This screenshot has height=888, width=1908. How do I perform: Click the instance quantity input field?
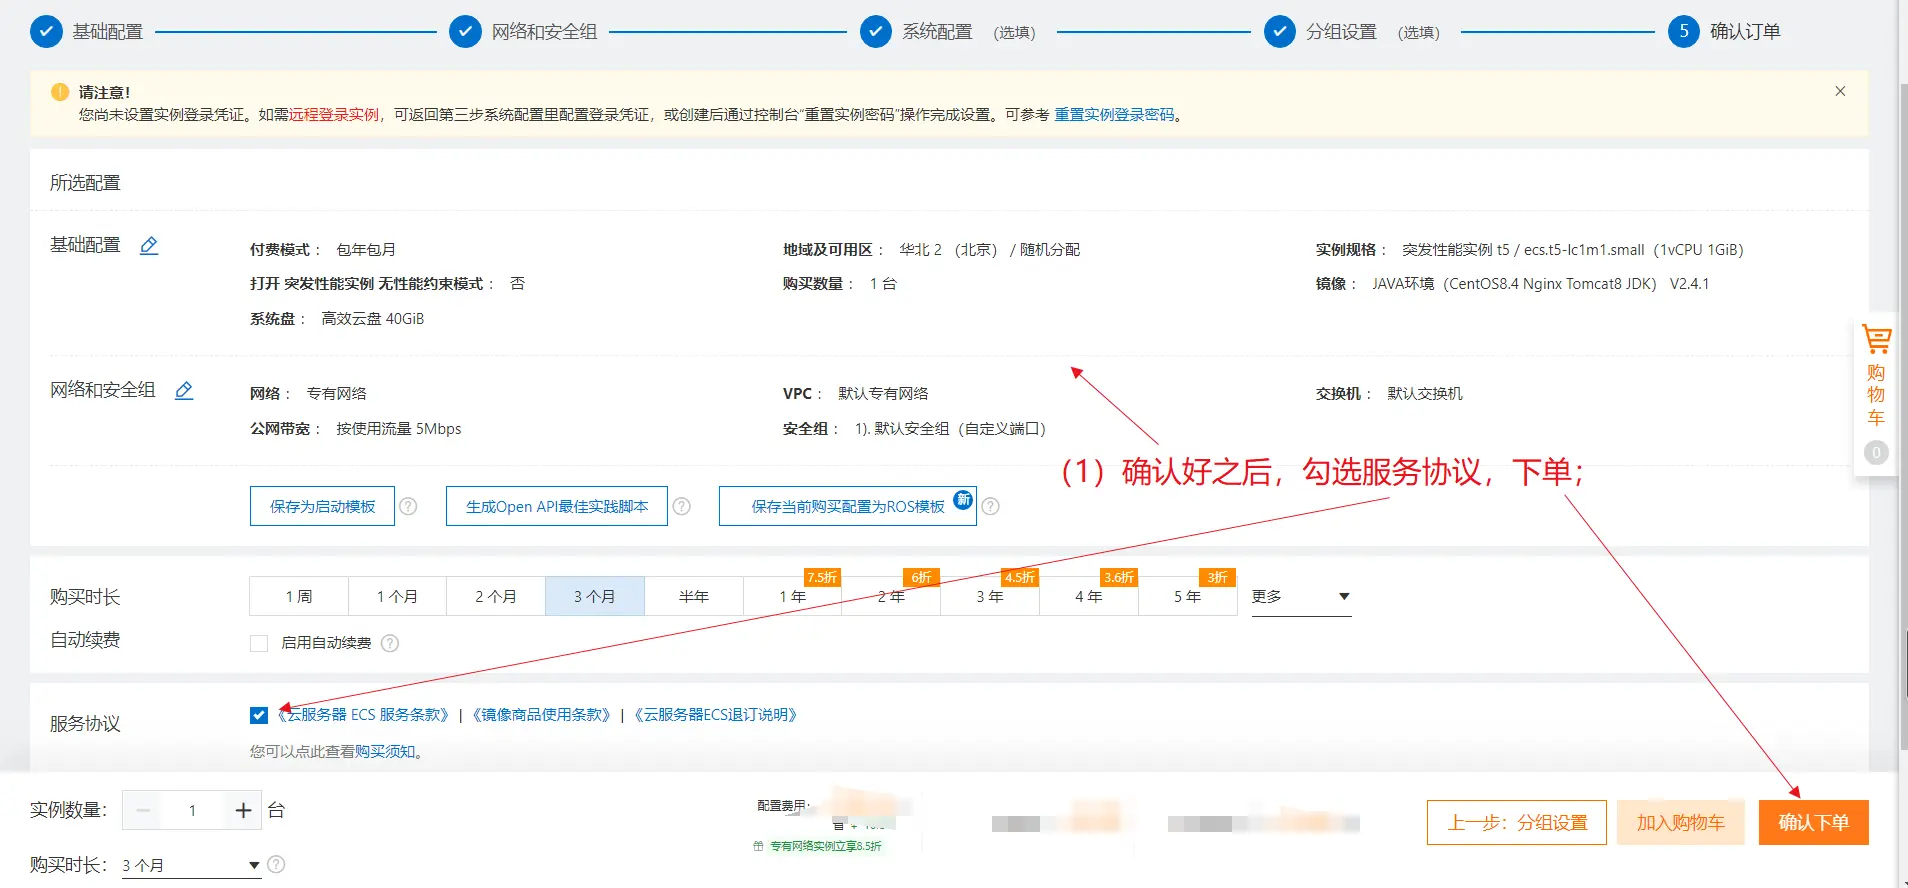pos(192,810)
